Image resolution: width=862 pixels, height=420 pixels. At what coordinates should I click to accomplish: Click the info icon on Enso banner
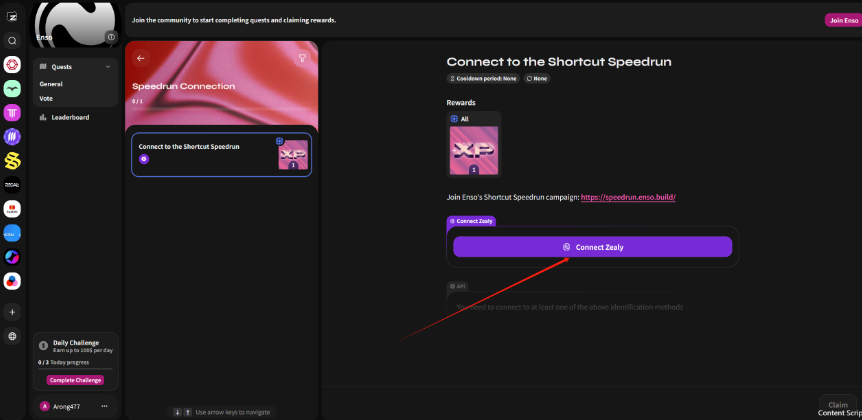tap(112, 37)
